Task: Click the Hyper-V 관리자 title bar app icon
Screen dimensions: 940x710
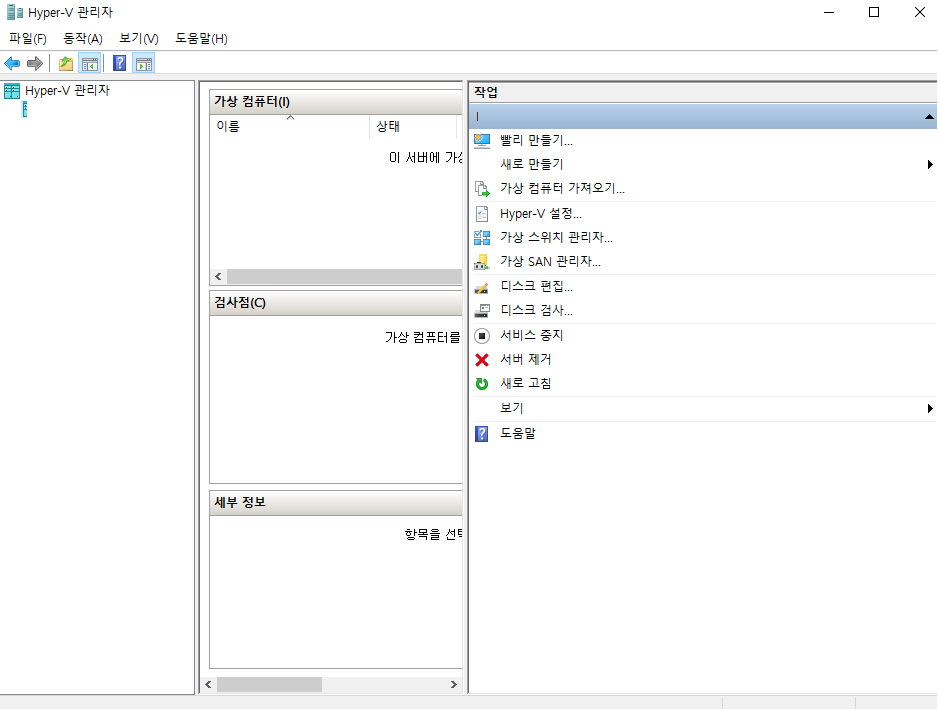Action: coord(14,12)
